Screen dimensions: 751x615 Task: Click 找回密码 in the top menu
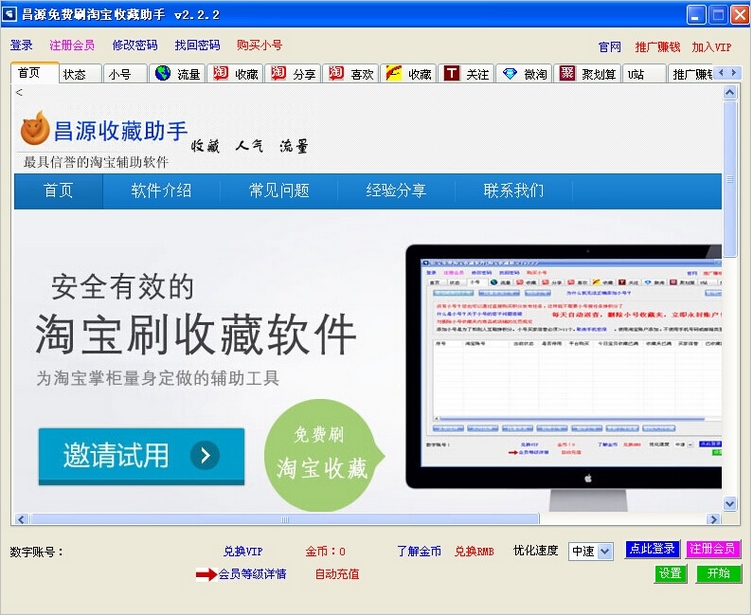[197, 45]
